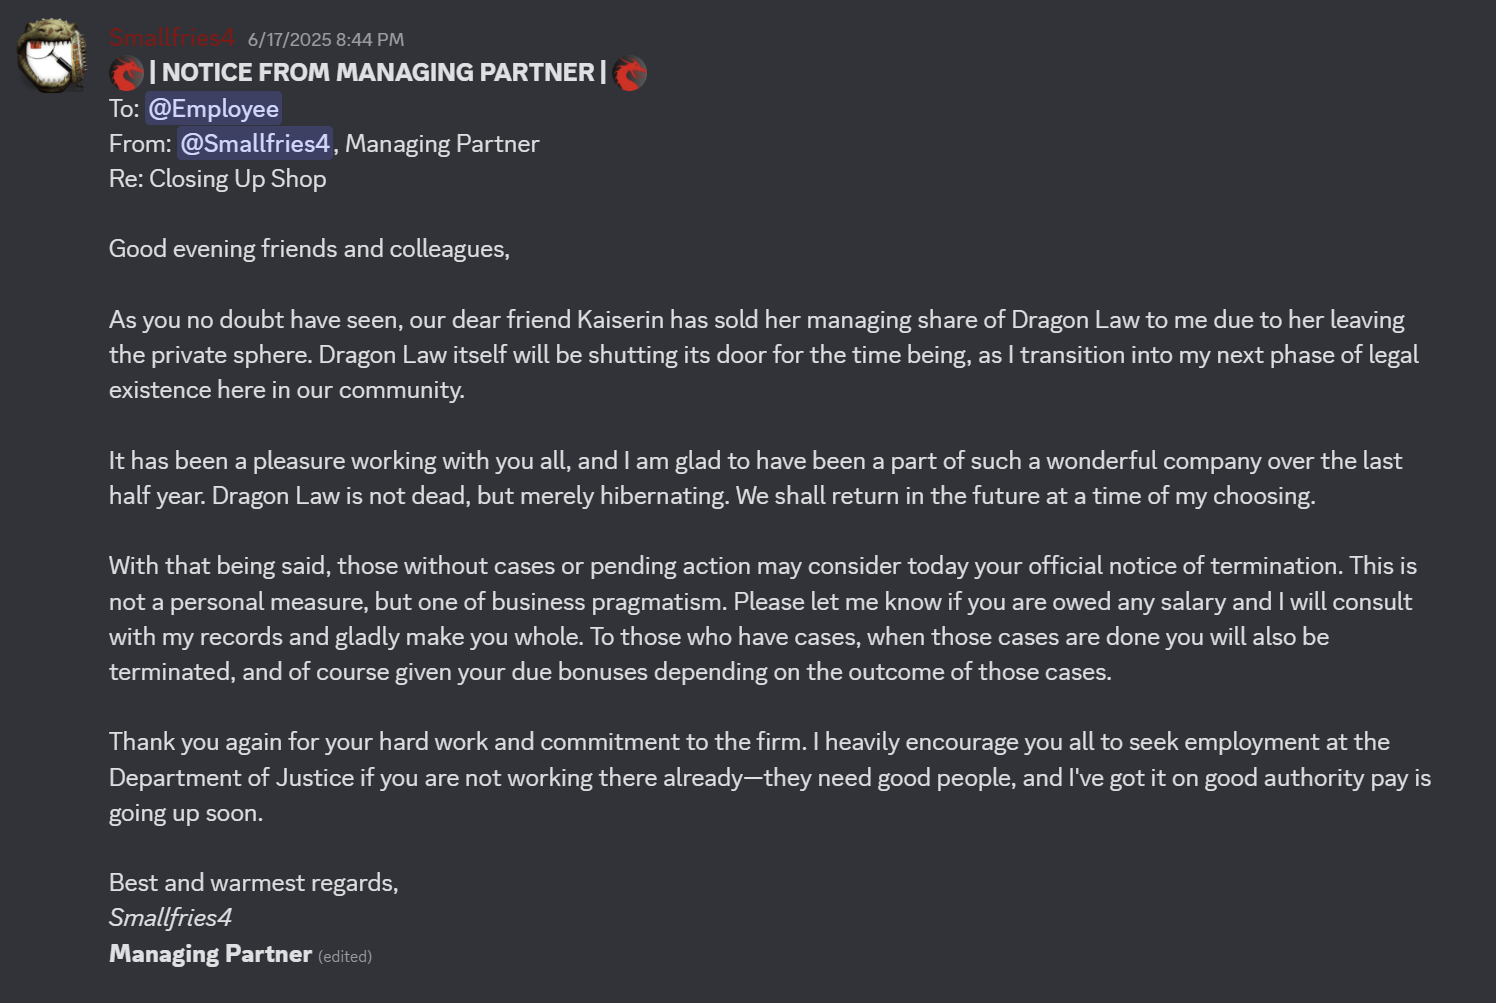Open the red Smallfries4 username in header
This screenshot has height=1003, width=1496.
pyautogui.click(x=171, y=38)
